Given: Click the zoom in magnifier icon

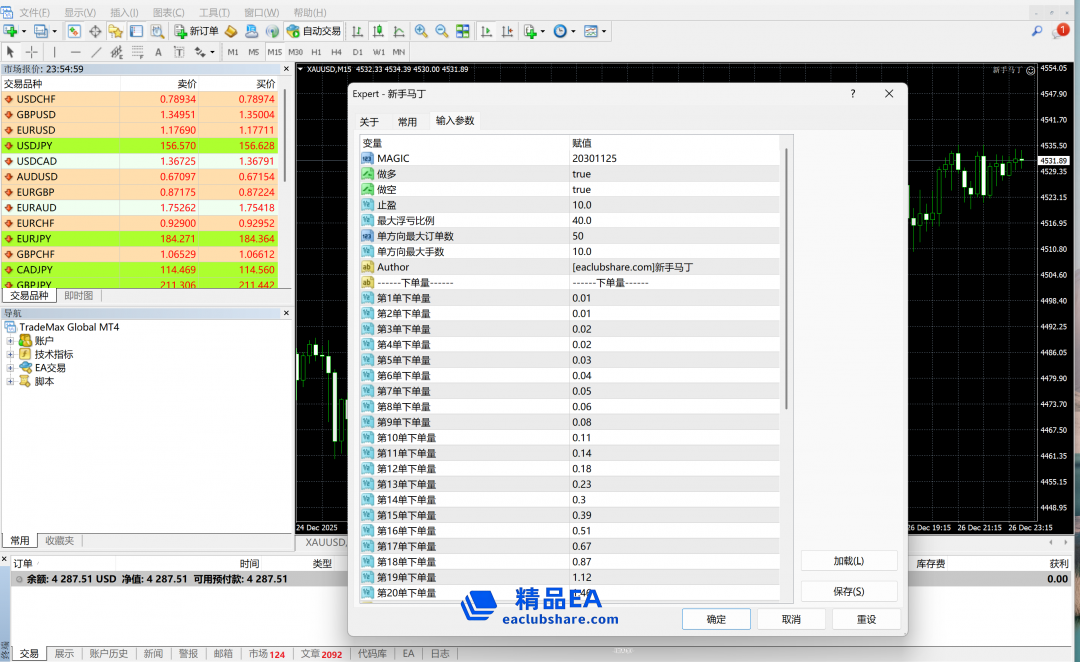Looking at the screenshot, I should (421, 31).
